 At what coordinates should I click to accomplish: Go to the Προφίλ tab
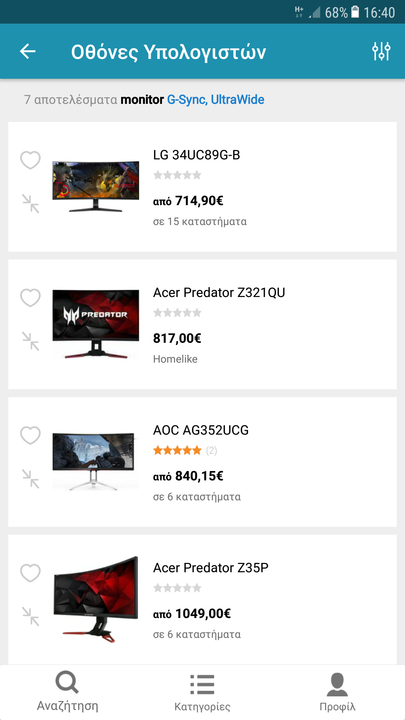point(337,692)
